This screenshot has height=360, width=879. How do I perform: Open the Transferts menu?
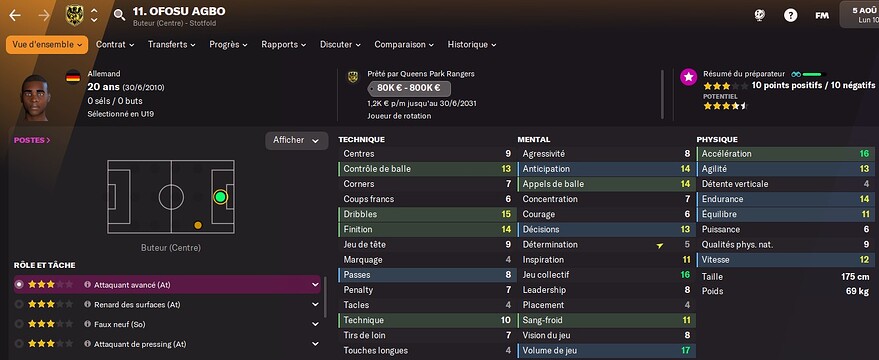tap(172, 44)
